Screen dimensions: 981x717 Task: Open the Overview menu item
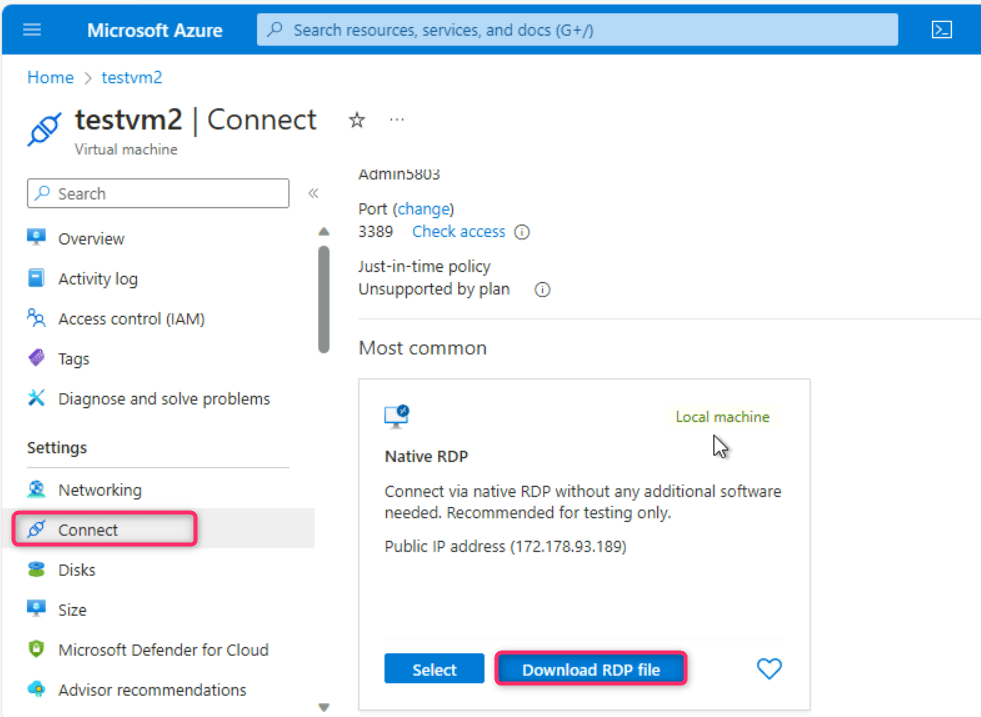click(x=91, y=239)
